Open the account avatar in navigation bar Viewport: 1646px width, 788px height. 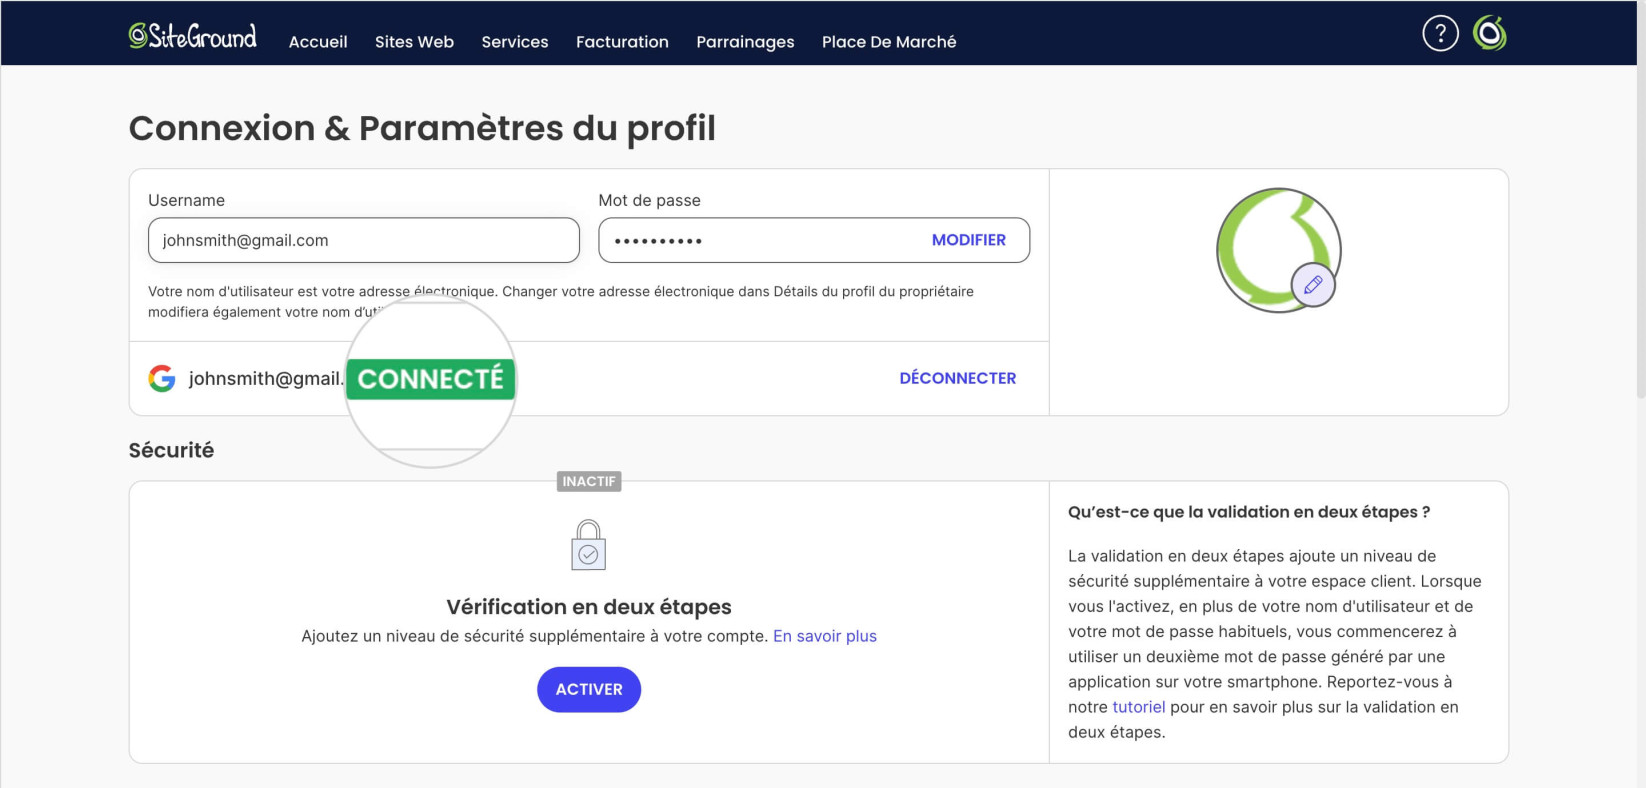point(1490,34)
